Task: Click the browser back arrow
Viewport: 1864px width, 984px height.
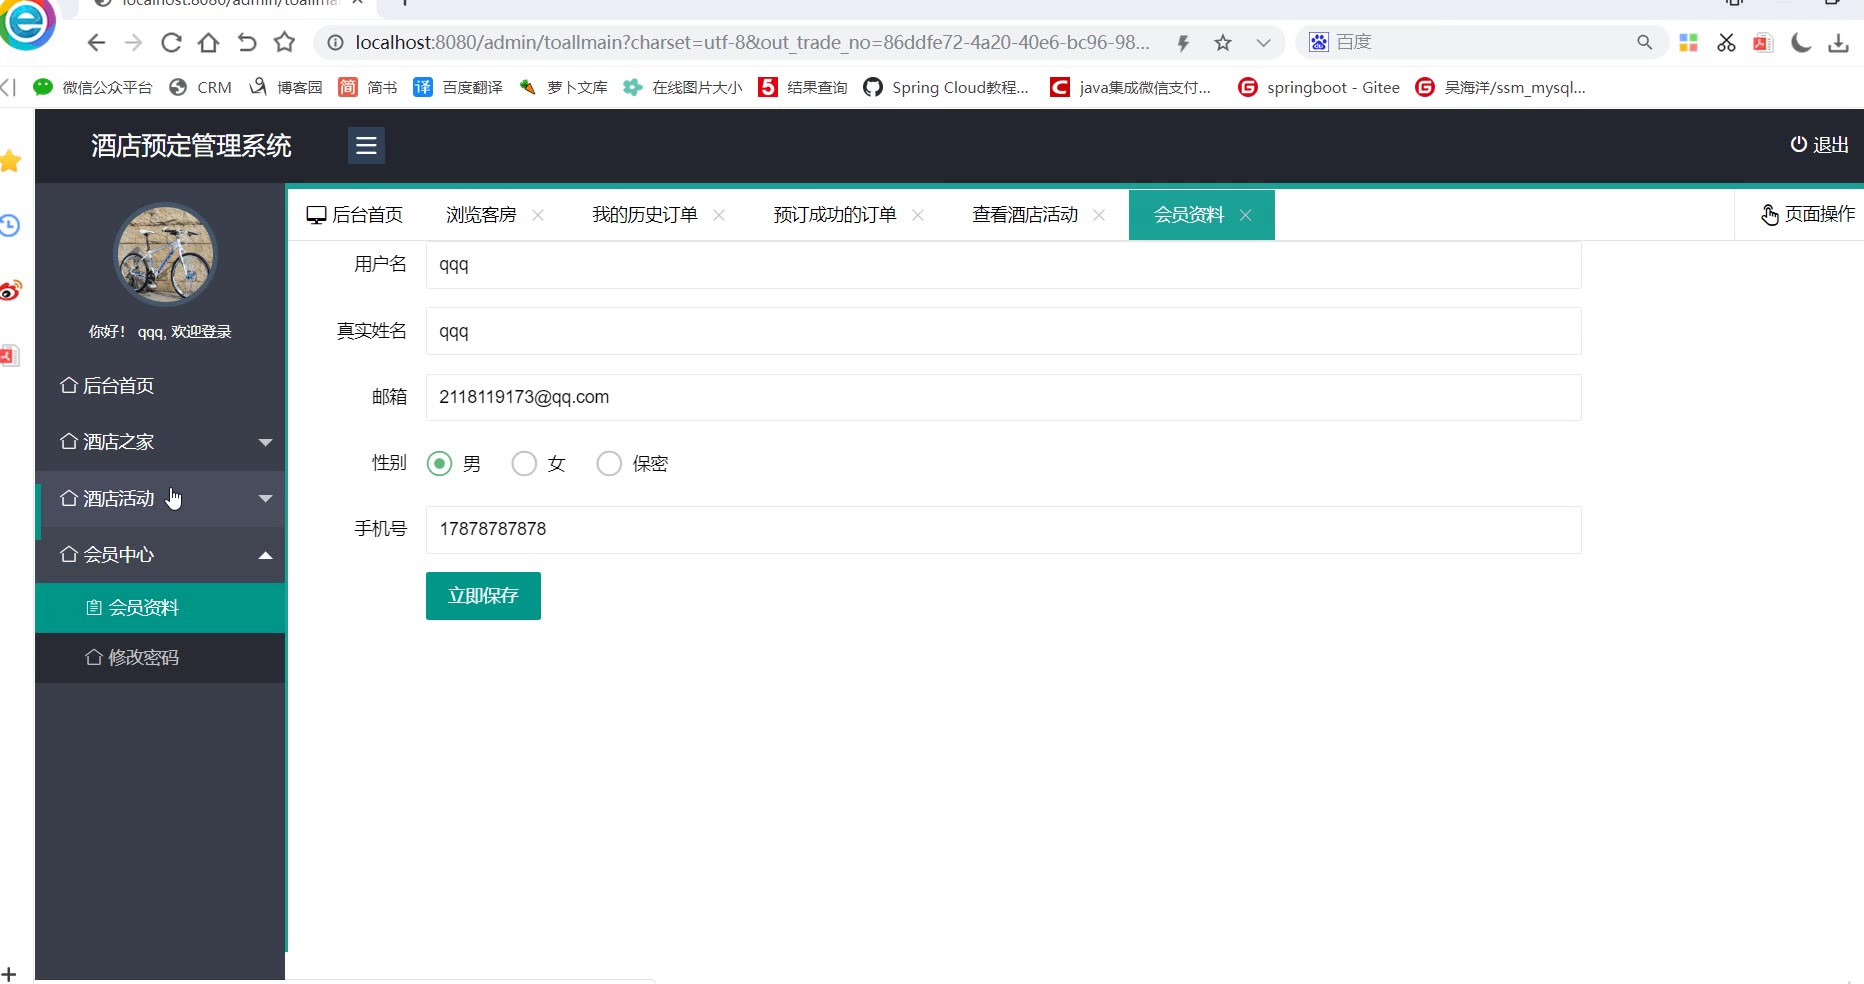Action: pyautogui.click(x=96, y=43)
